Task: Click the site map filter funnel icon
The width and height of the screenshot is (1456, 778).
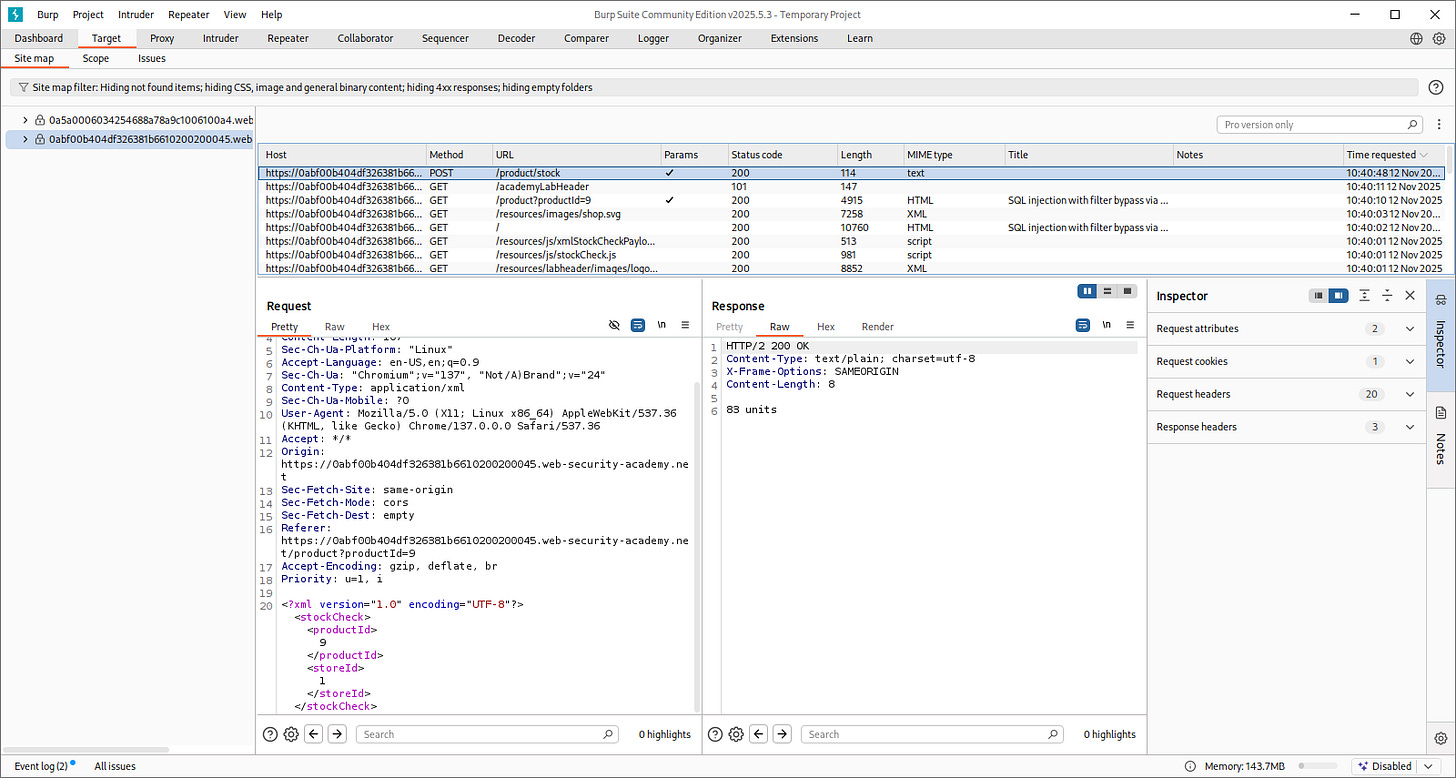Action: point(23,88)
